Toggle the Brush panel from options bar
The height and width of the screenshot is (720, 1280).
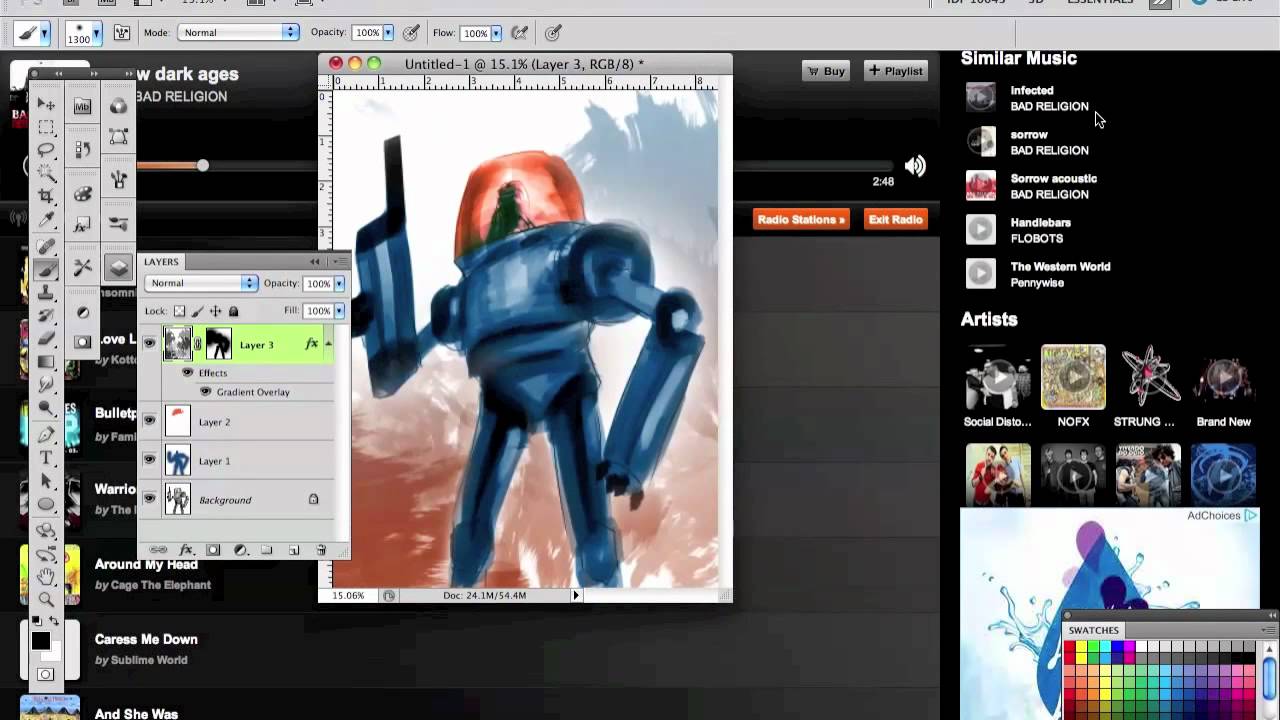(x=122, y=33)
